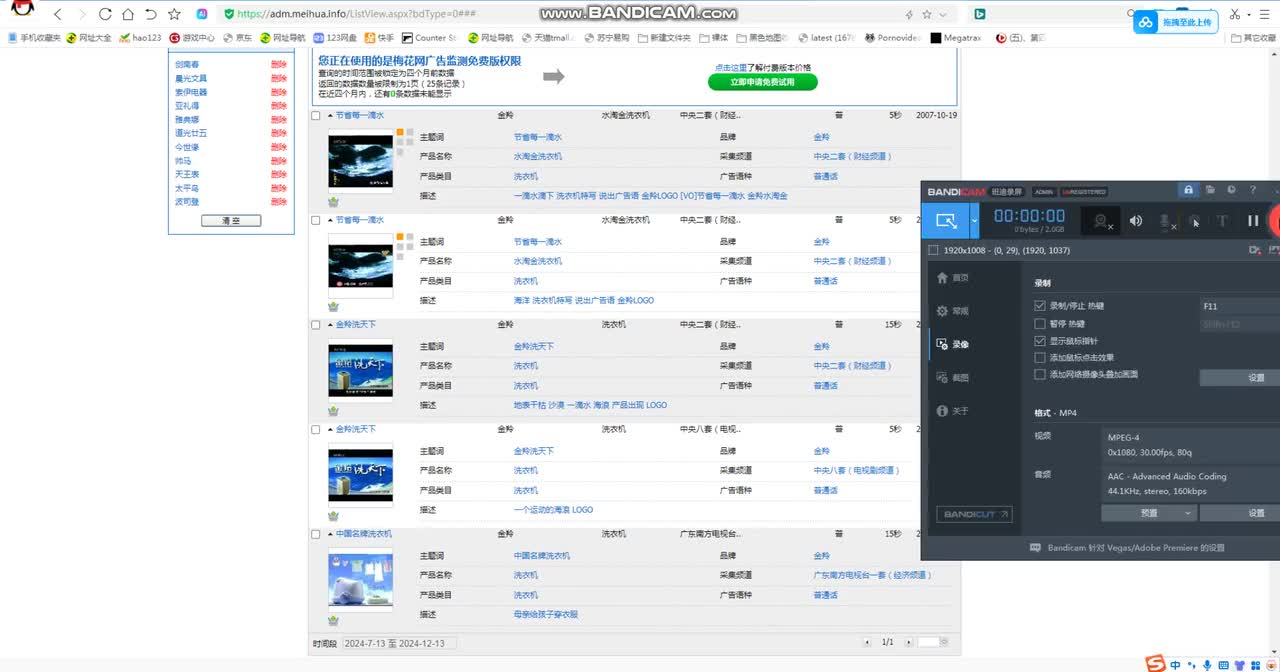Image resolution: width=1280 pixels, height=672 pixels.
Task: Tick the Bandicam 1920x1008 area checkbox
Action: [x=933, y=250]
